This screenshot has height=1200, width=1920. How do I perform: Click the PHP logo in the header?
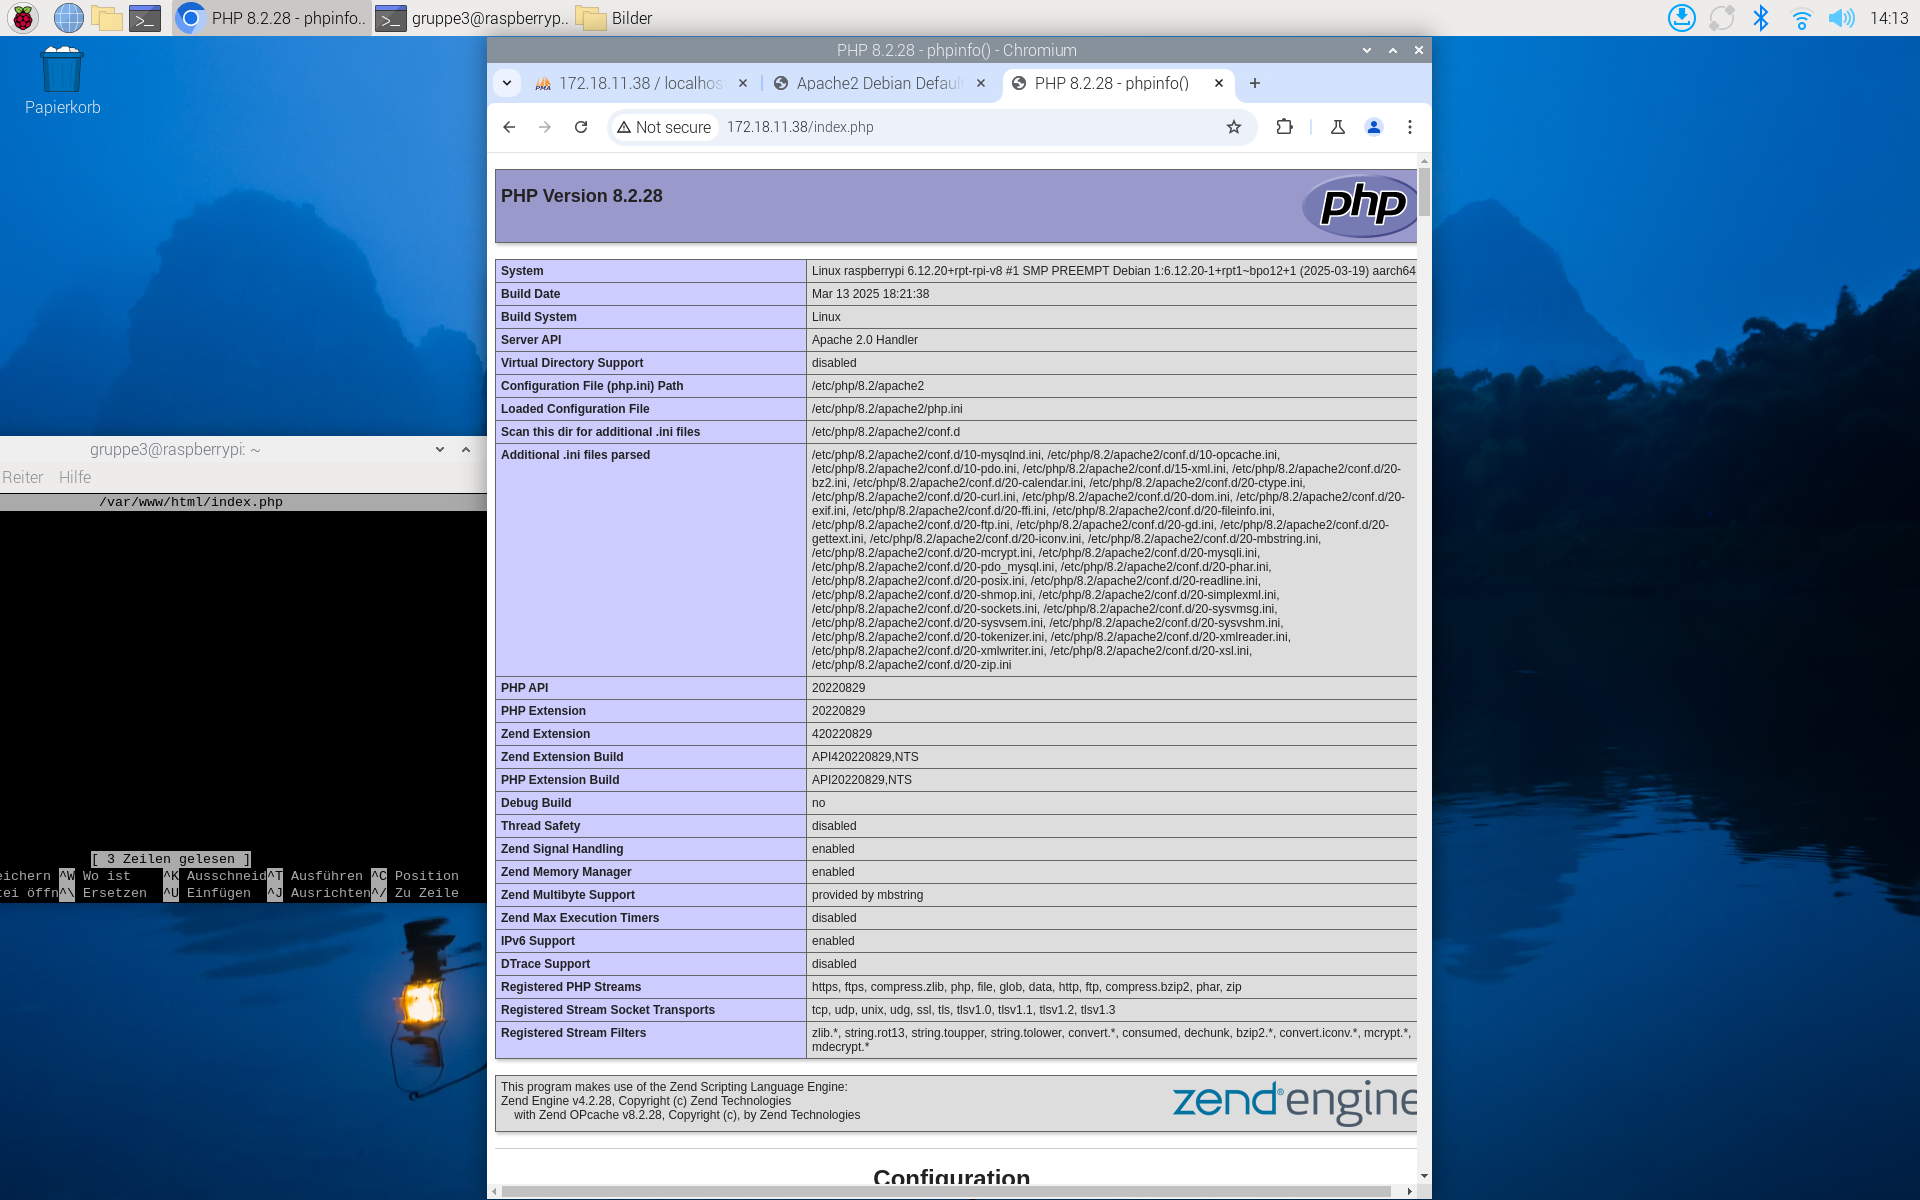point(1360,206)
